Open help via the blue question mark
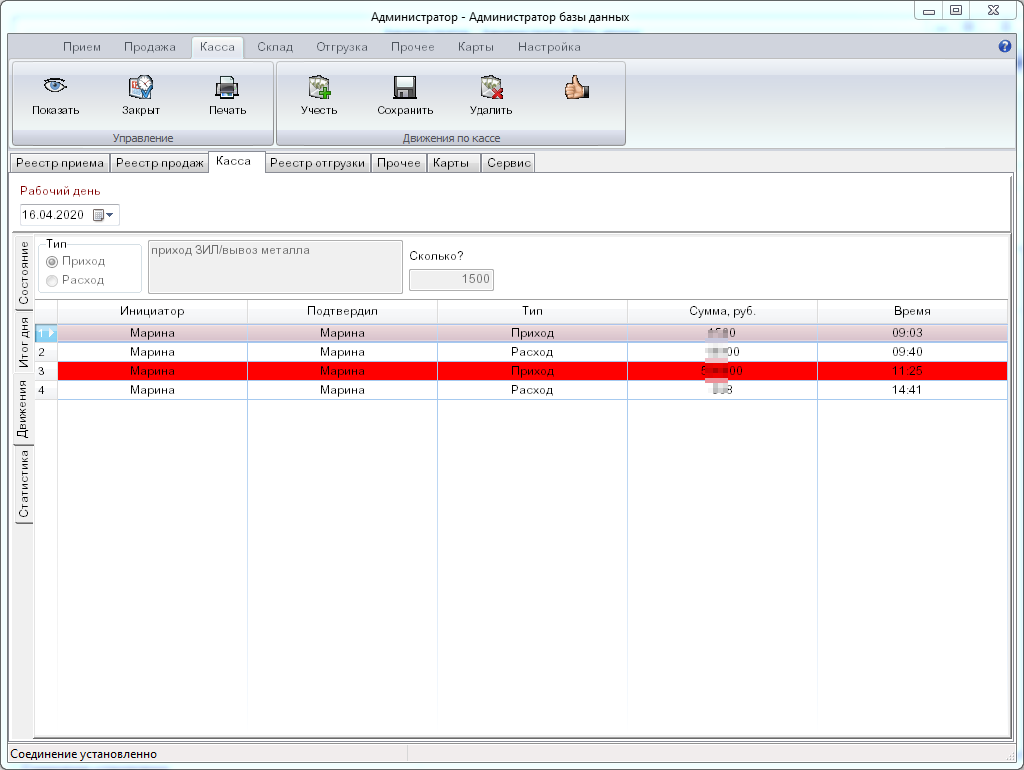This screenshot has height=770, width=1024. click(1004, 46)
